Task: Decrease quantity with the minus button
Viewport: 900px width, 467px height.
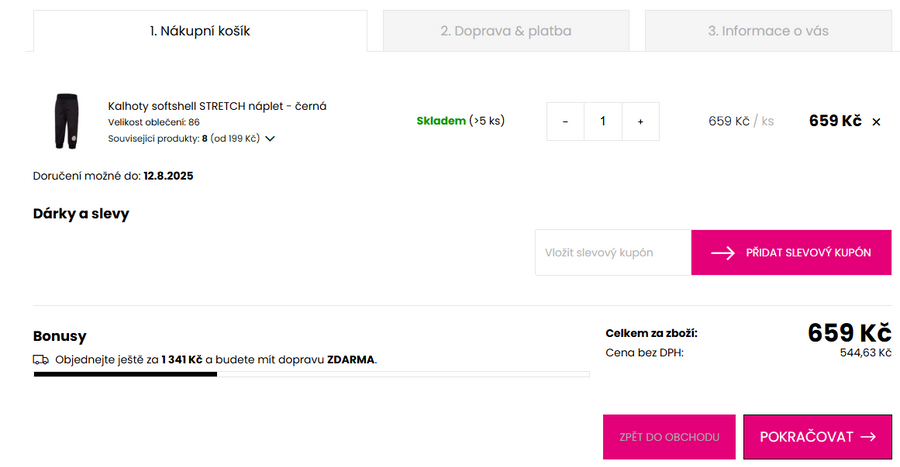Action: (565, 121)
